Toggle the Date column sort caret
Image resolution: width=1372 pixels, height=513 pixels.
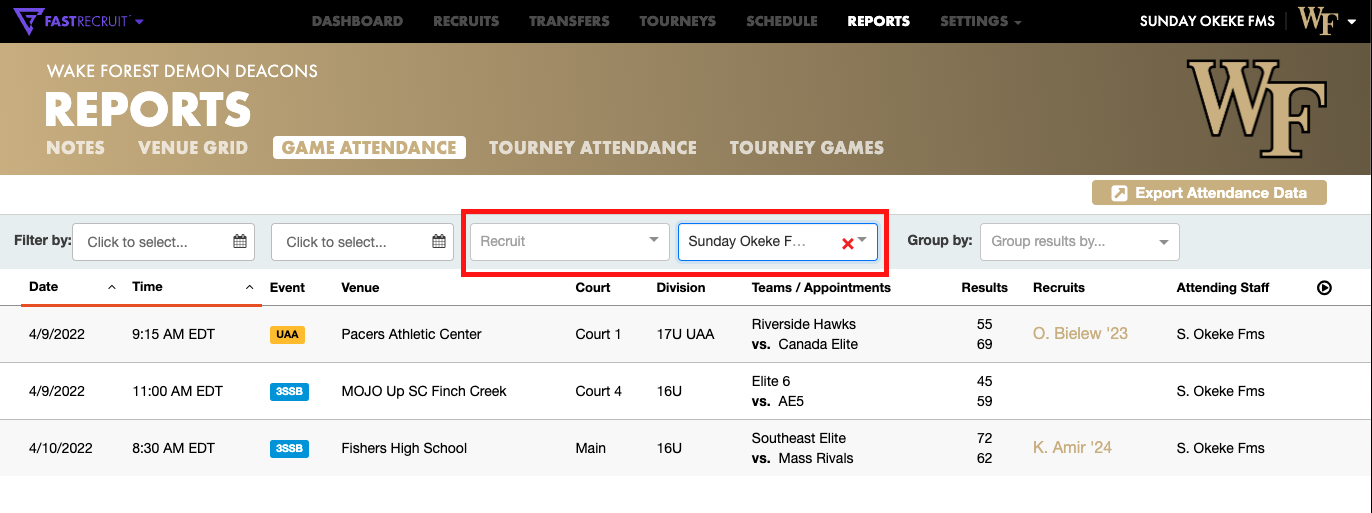tap(112, 288)
